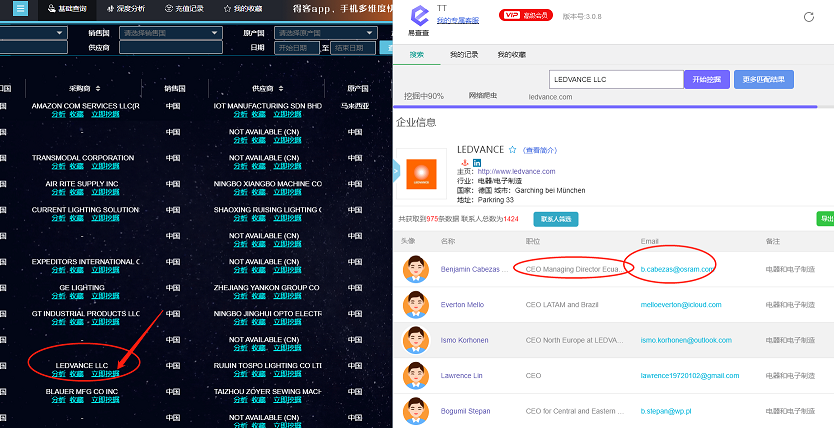Sort by 采购商 column arrows
The width and height of the screenshot is (834, 428).
[98, 88]
